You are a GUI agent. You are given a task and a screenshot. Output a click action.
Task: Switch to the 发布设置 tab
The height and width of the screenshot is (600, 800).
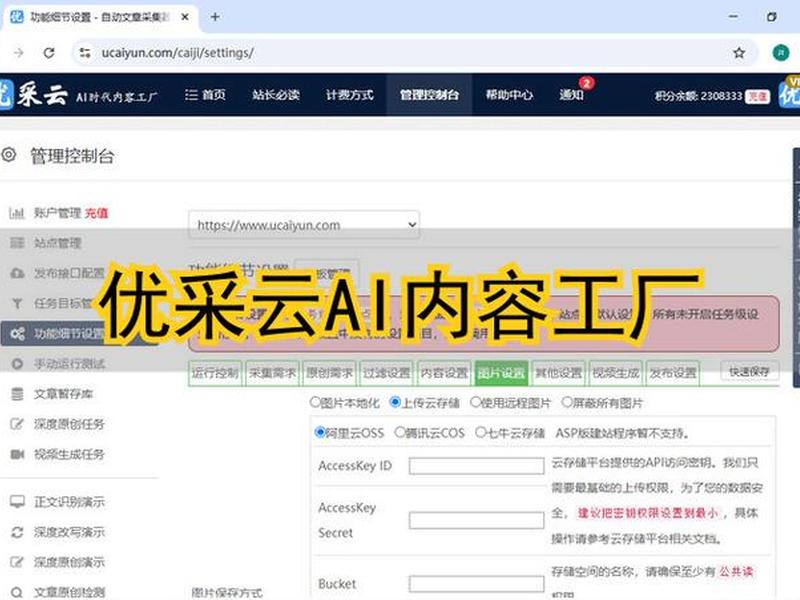pyautogui.click(x=672, y=373)
